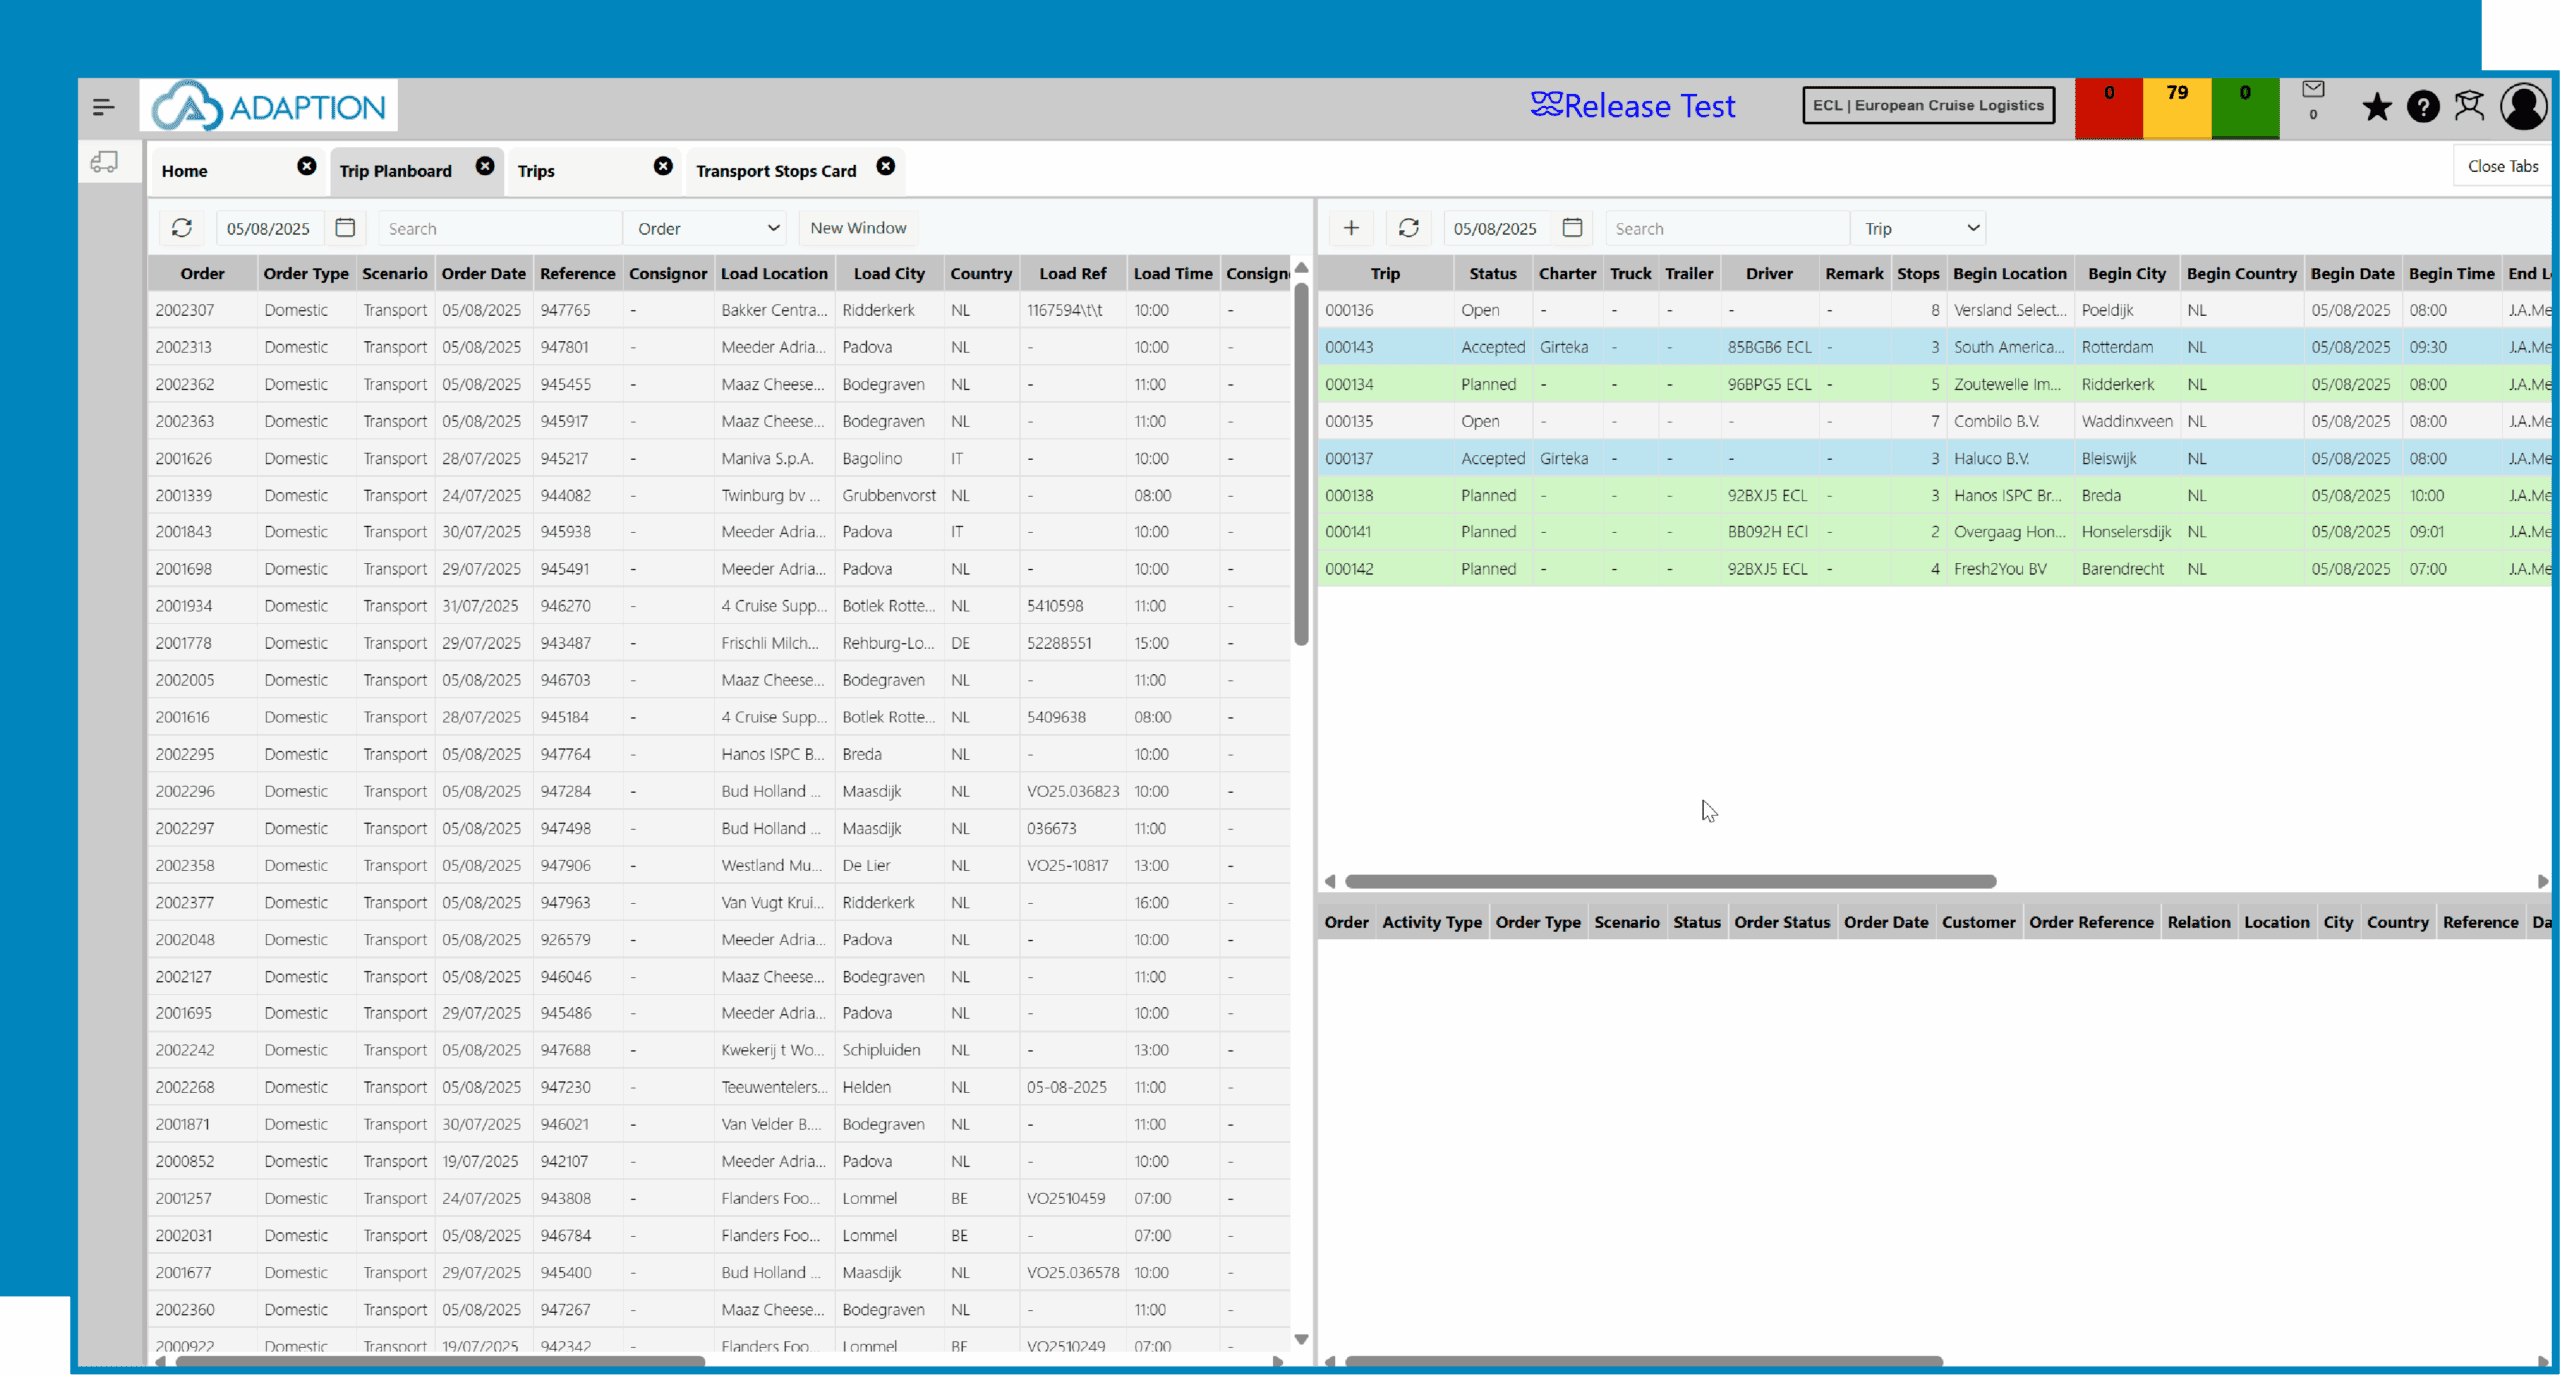Open ECL European Cruise Logistics selector
The image size is (2560, 1375).
point(1928,105)
